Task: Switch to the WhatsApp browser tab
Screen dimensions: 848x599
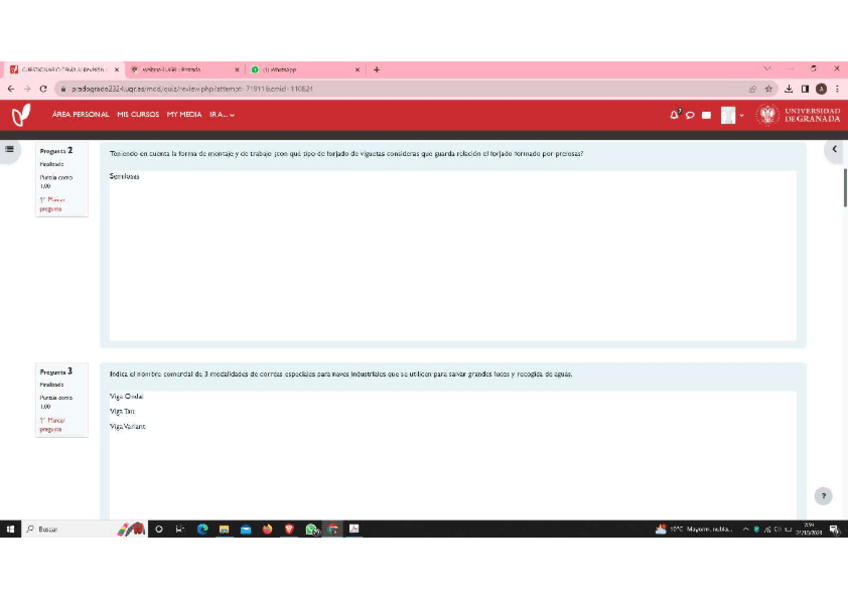Action: (x=304, y=69)
